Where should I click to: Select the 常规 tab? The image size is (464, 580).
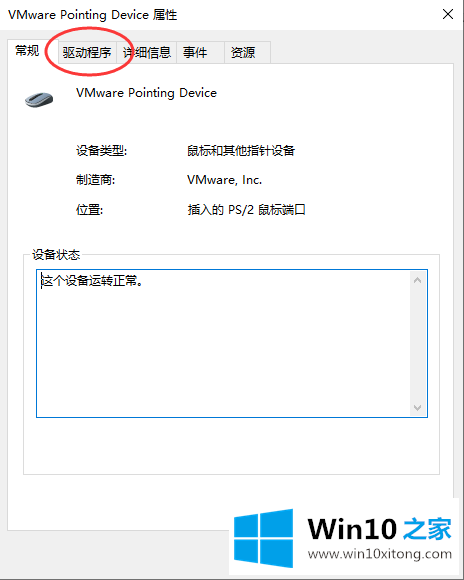(27, 51)
